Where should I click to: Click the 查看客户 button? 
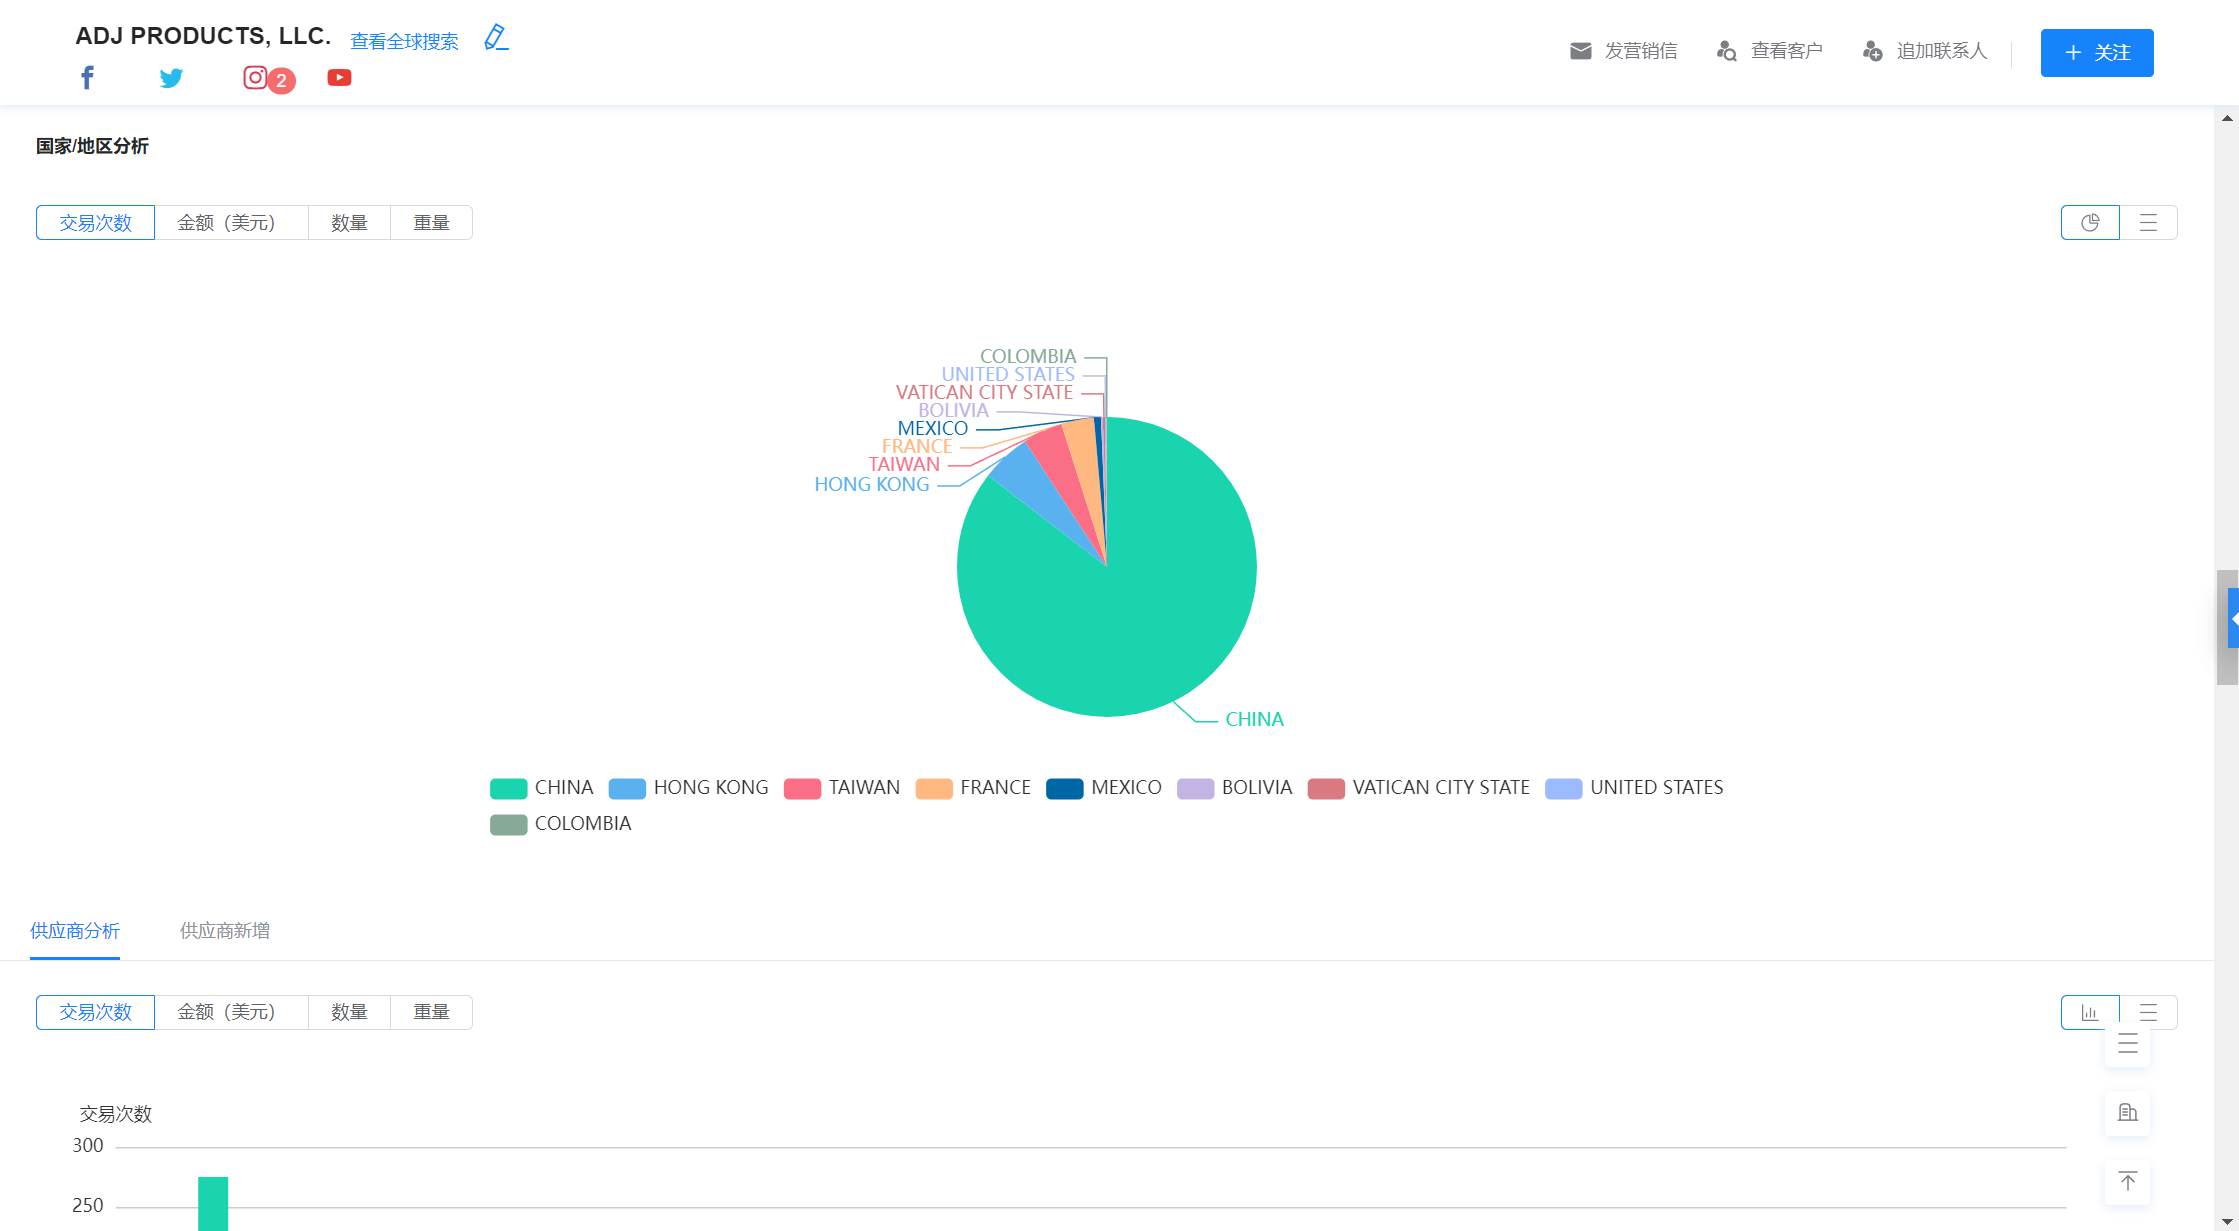(x=1769, y=51)
